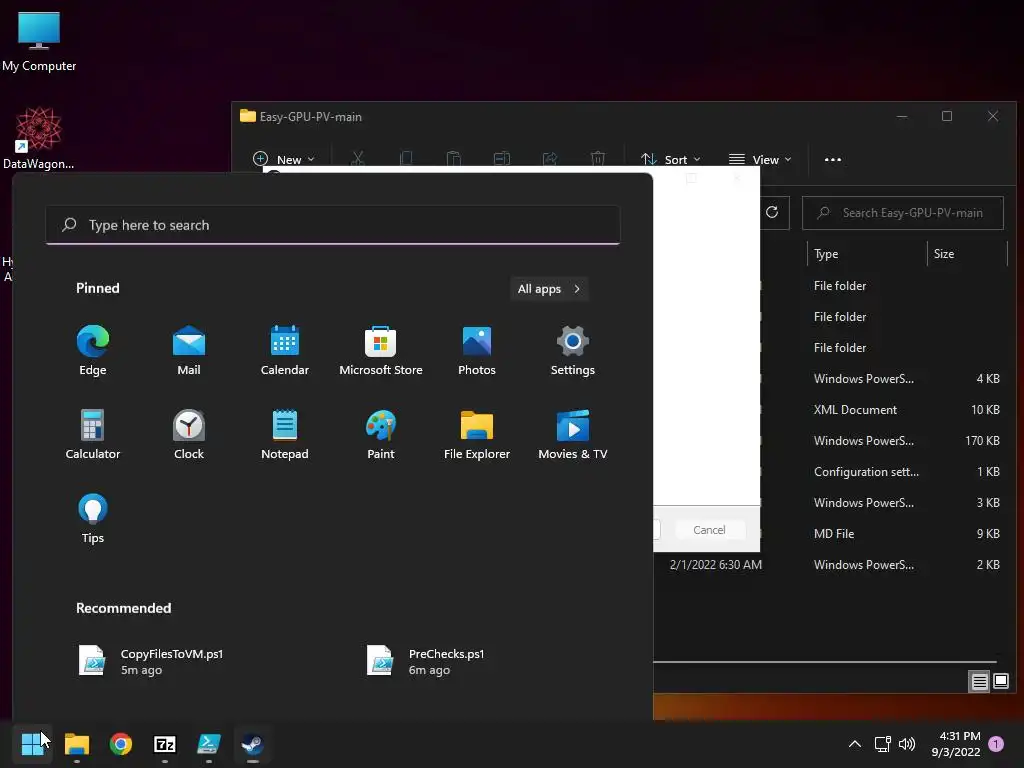Click the Share icon in Explorer toolbar
Screen dimensions: 1024x768
550,159
